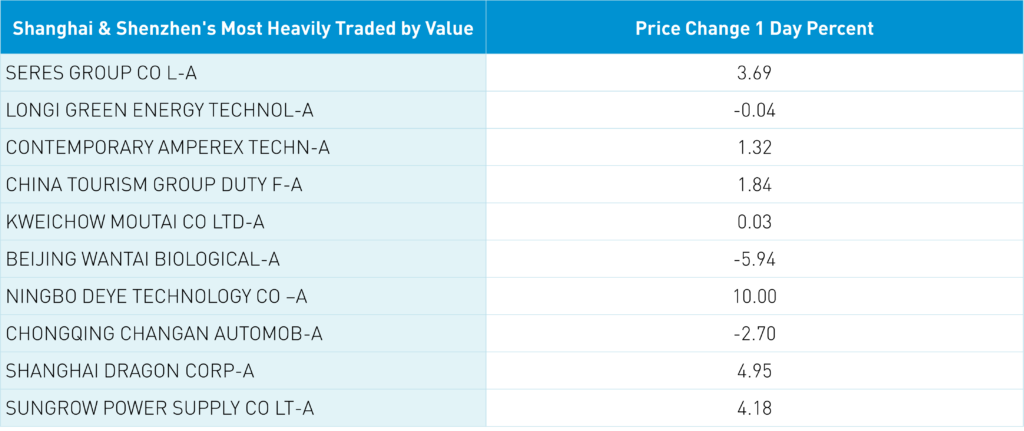Click the 4.95 price change value
The height and width of the screenshot is (431, 1024).
coord(755,371)
